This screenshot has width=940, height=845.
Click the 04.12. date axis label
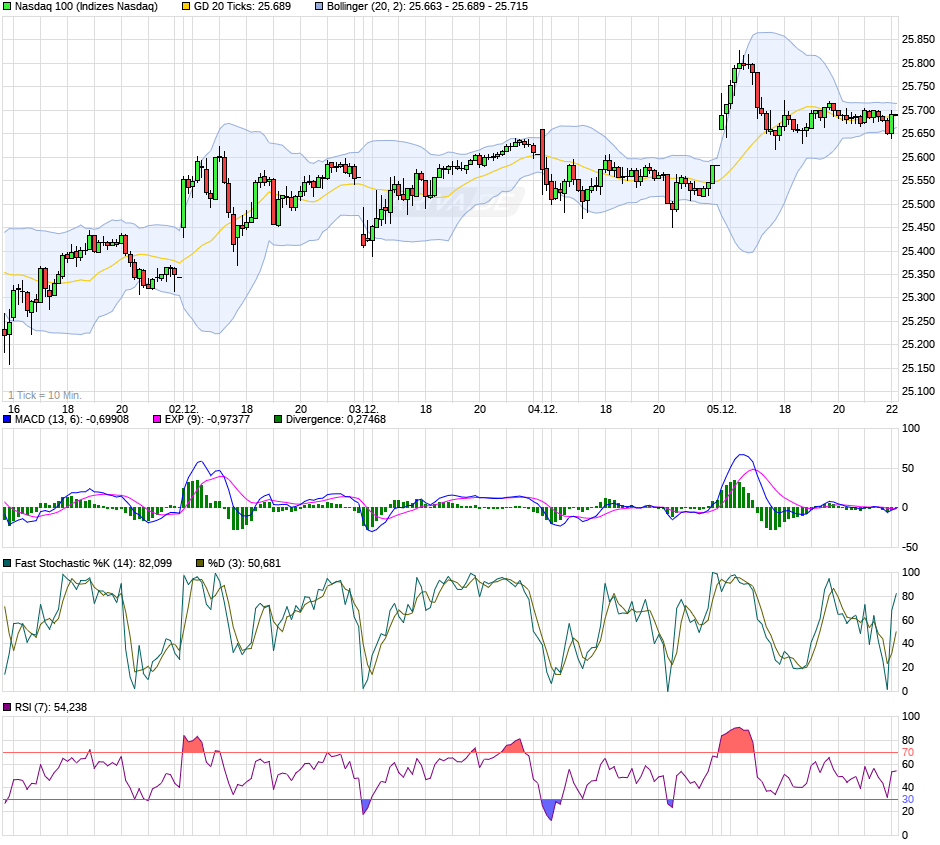point(543,409)
